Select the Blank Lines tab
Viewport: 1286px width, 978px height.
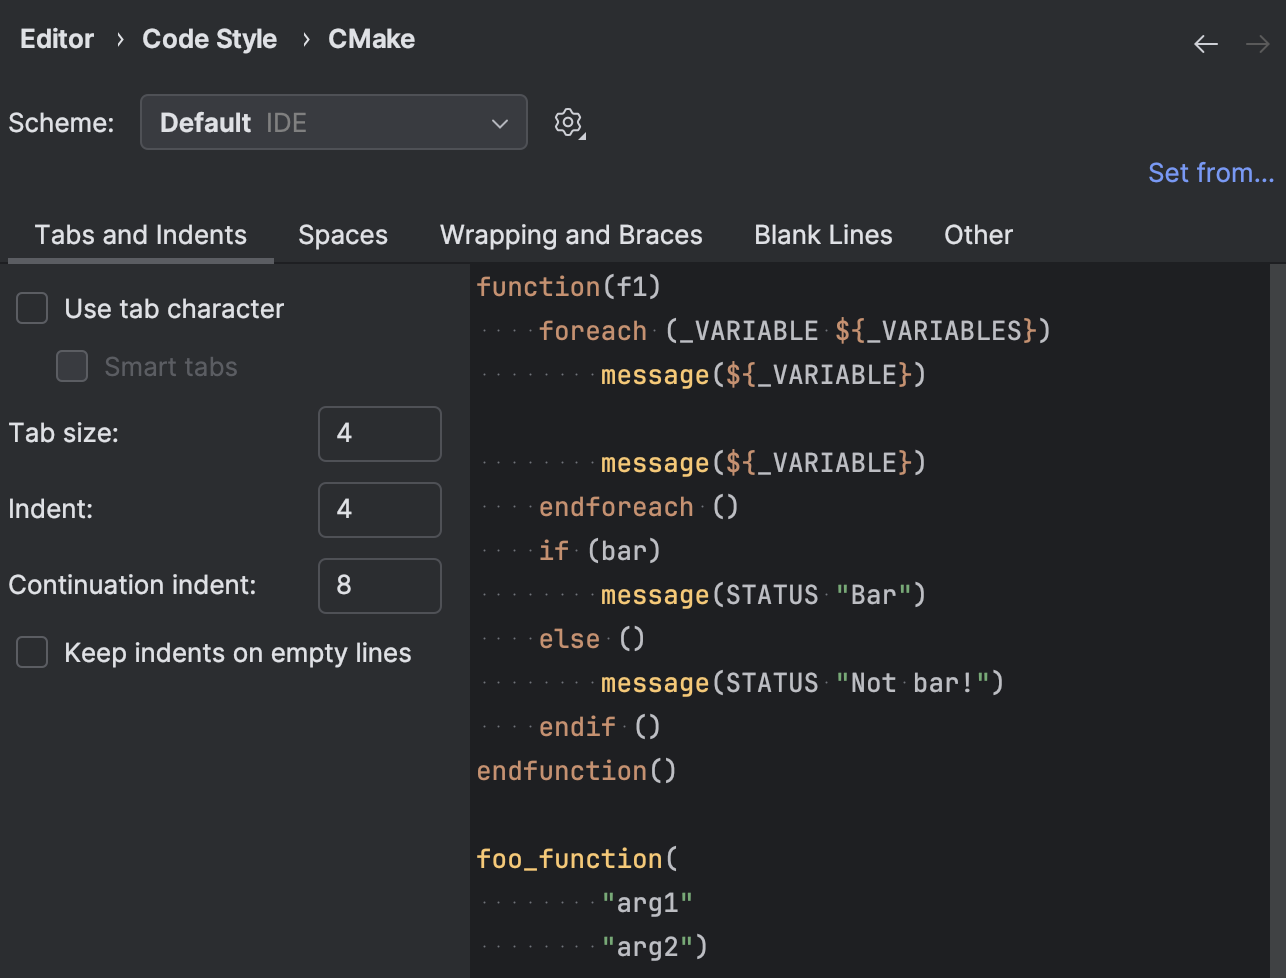(822, 234)
